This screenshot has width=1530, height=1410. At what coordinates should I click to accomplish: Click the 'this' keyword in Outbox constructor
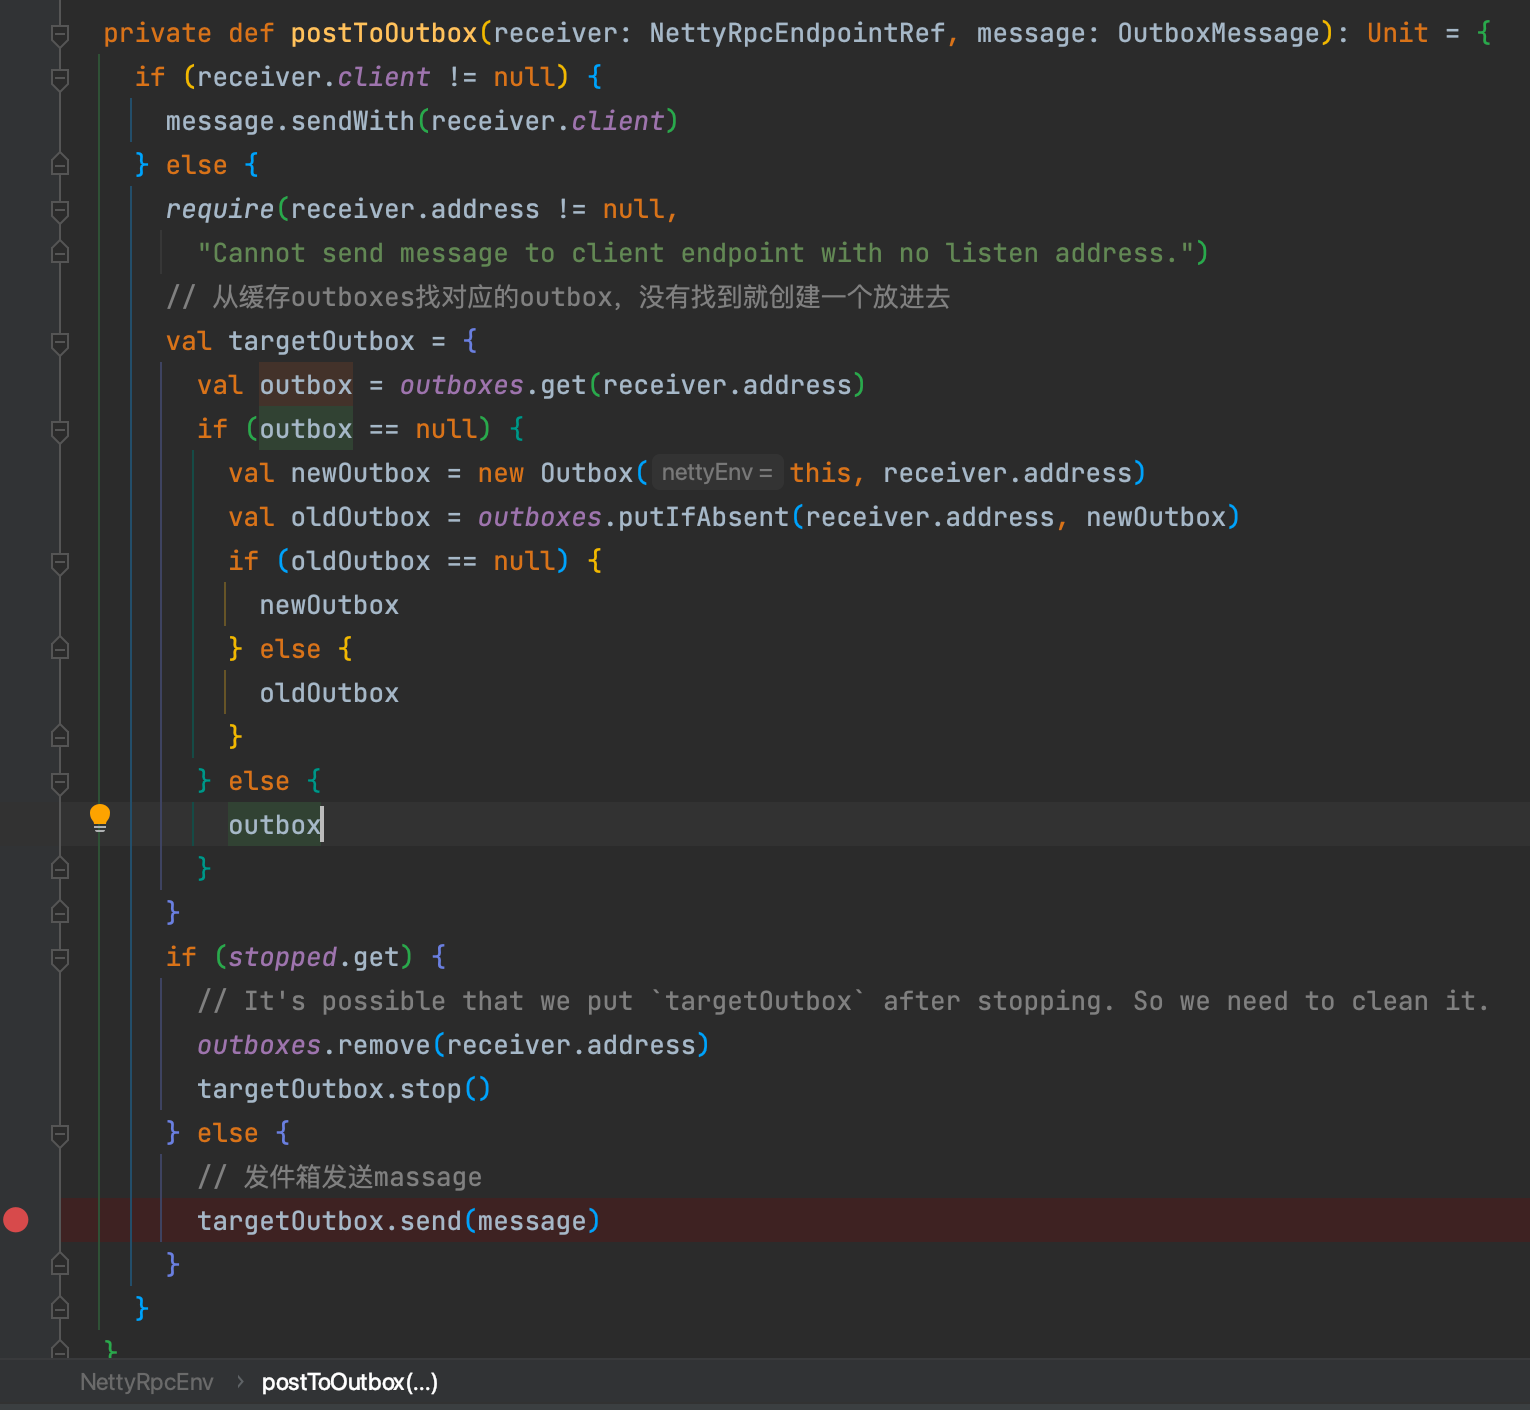click(x=820, y=473)
